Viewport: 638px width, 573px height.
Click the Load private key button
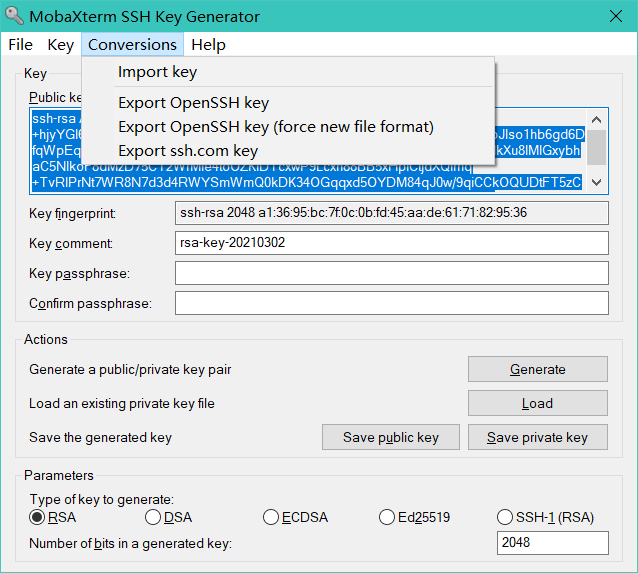(x=537, y=403)
